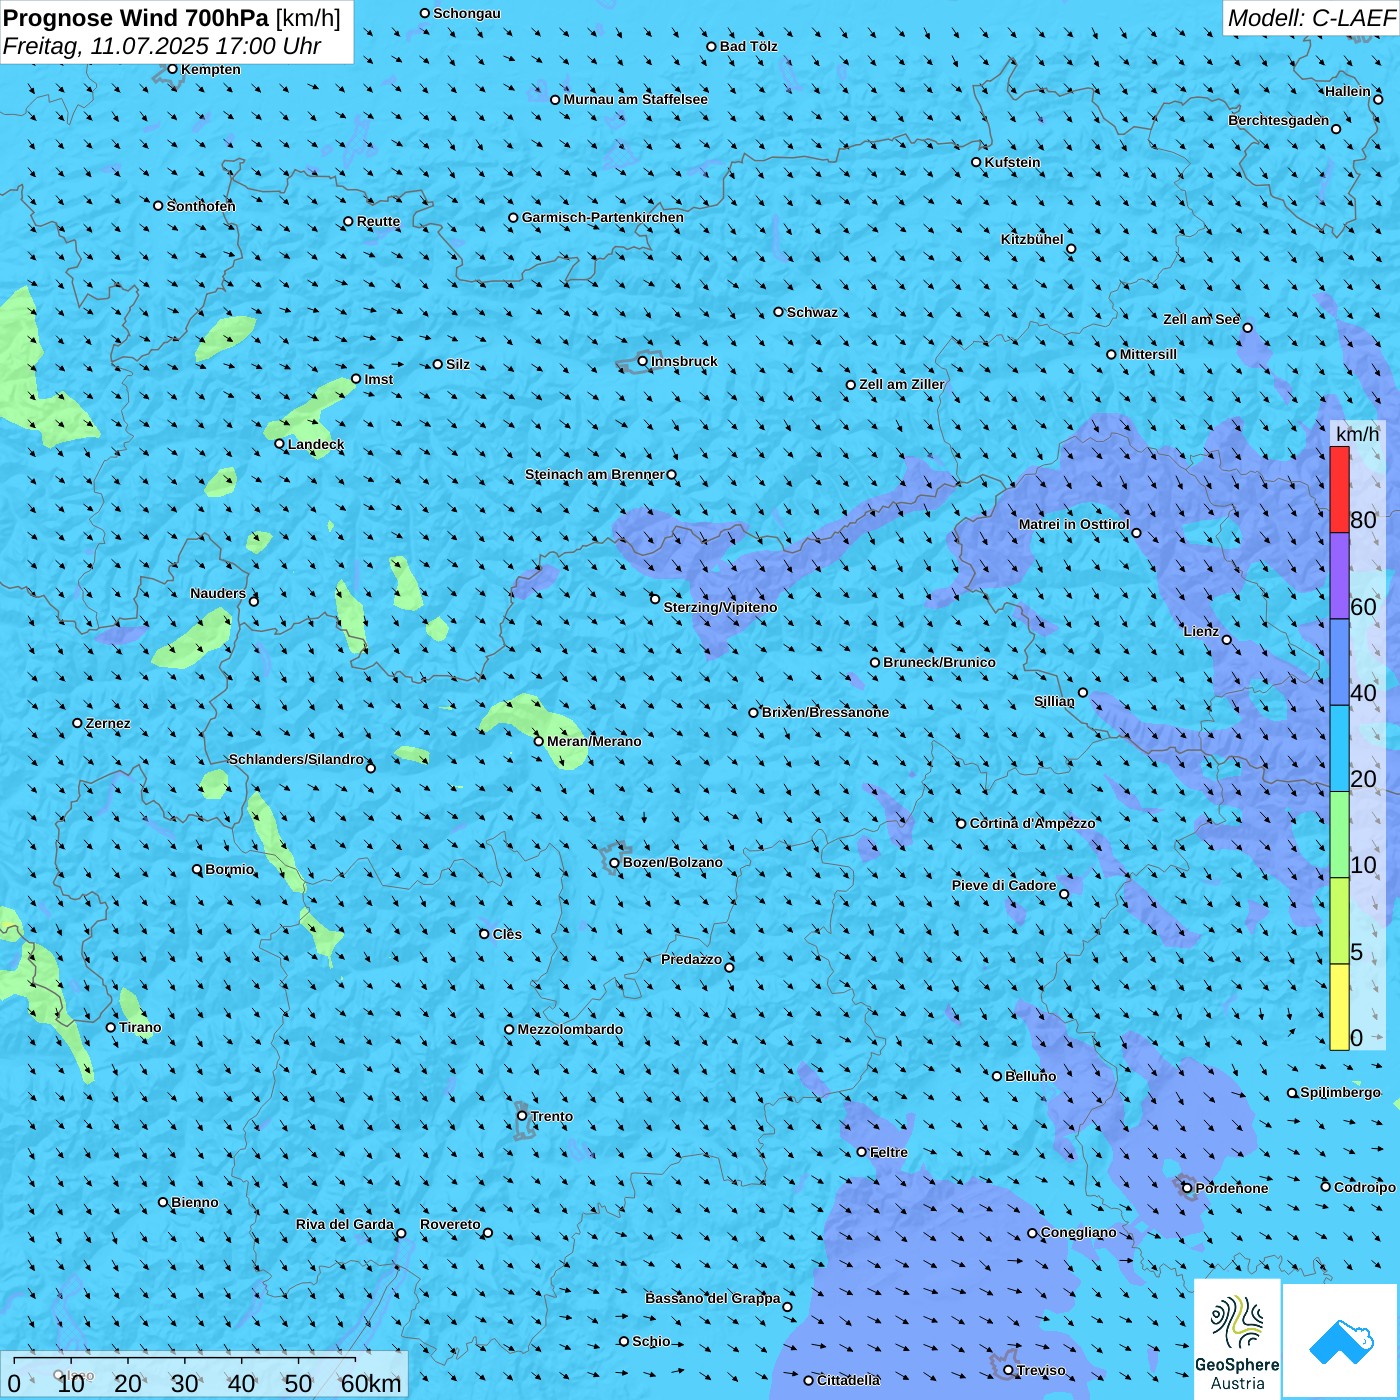
Task: Click the 'Brixen/Bressanone' label
Action: (825, 712)
